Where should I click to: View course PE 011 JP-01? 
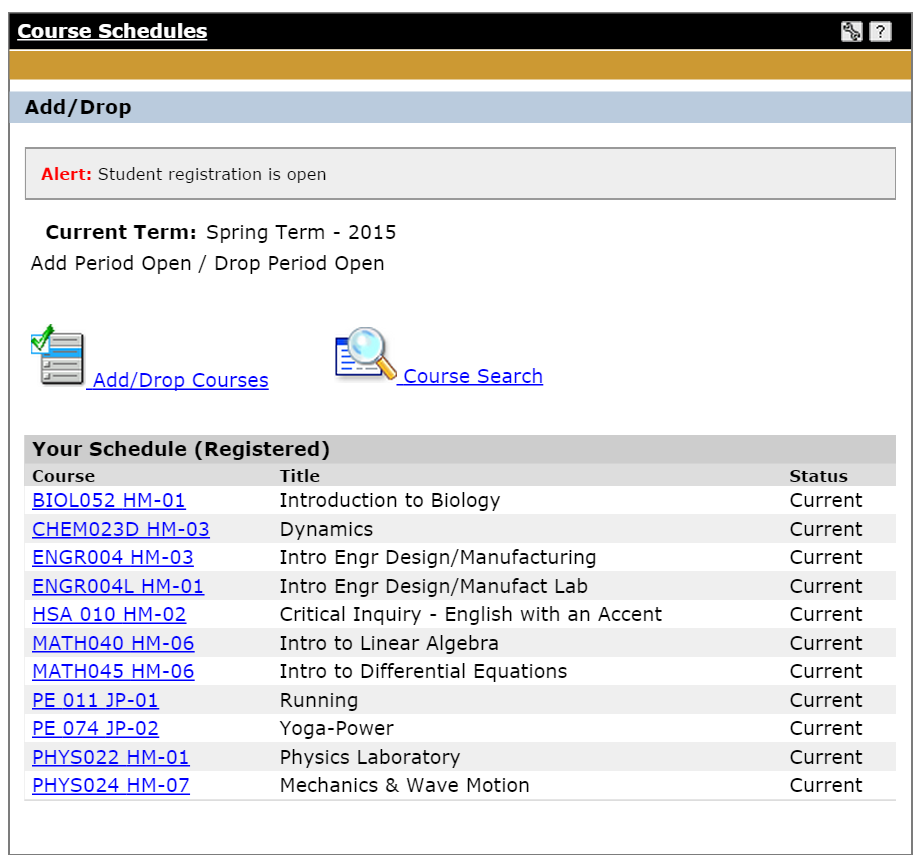(x=95, y=701)
